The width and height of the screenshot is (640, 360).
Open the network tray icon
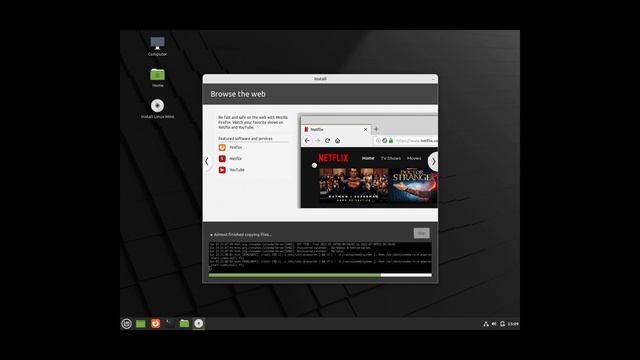coord(486,324)
